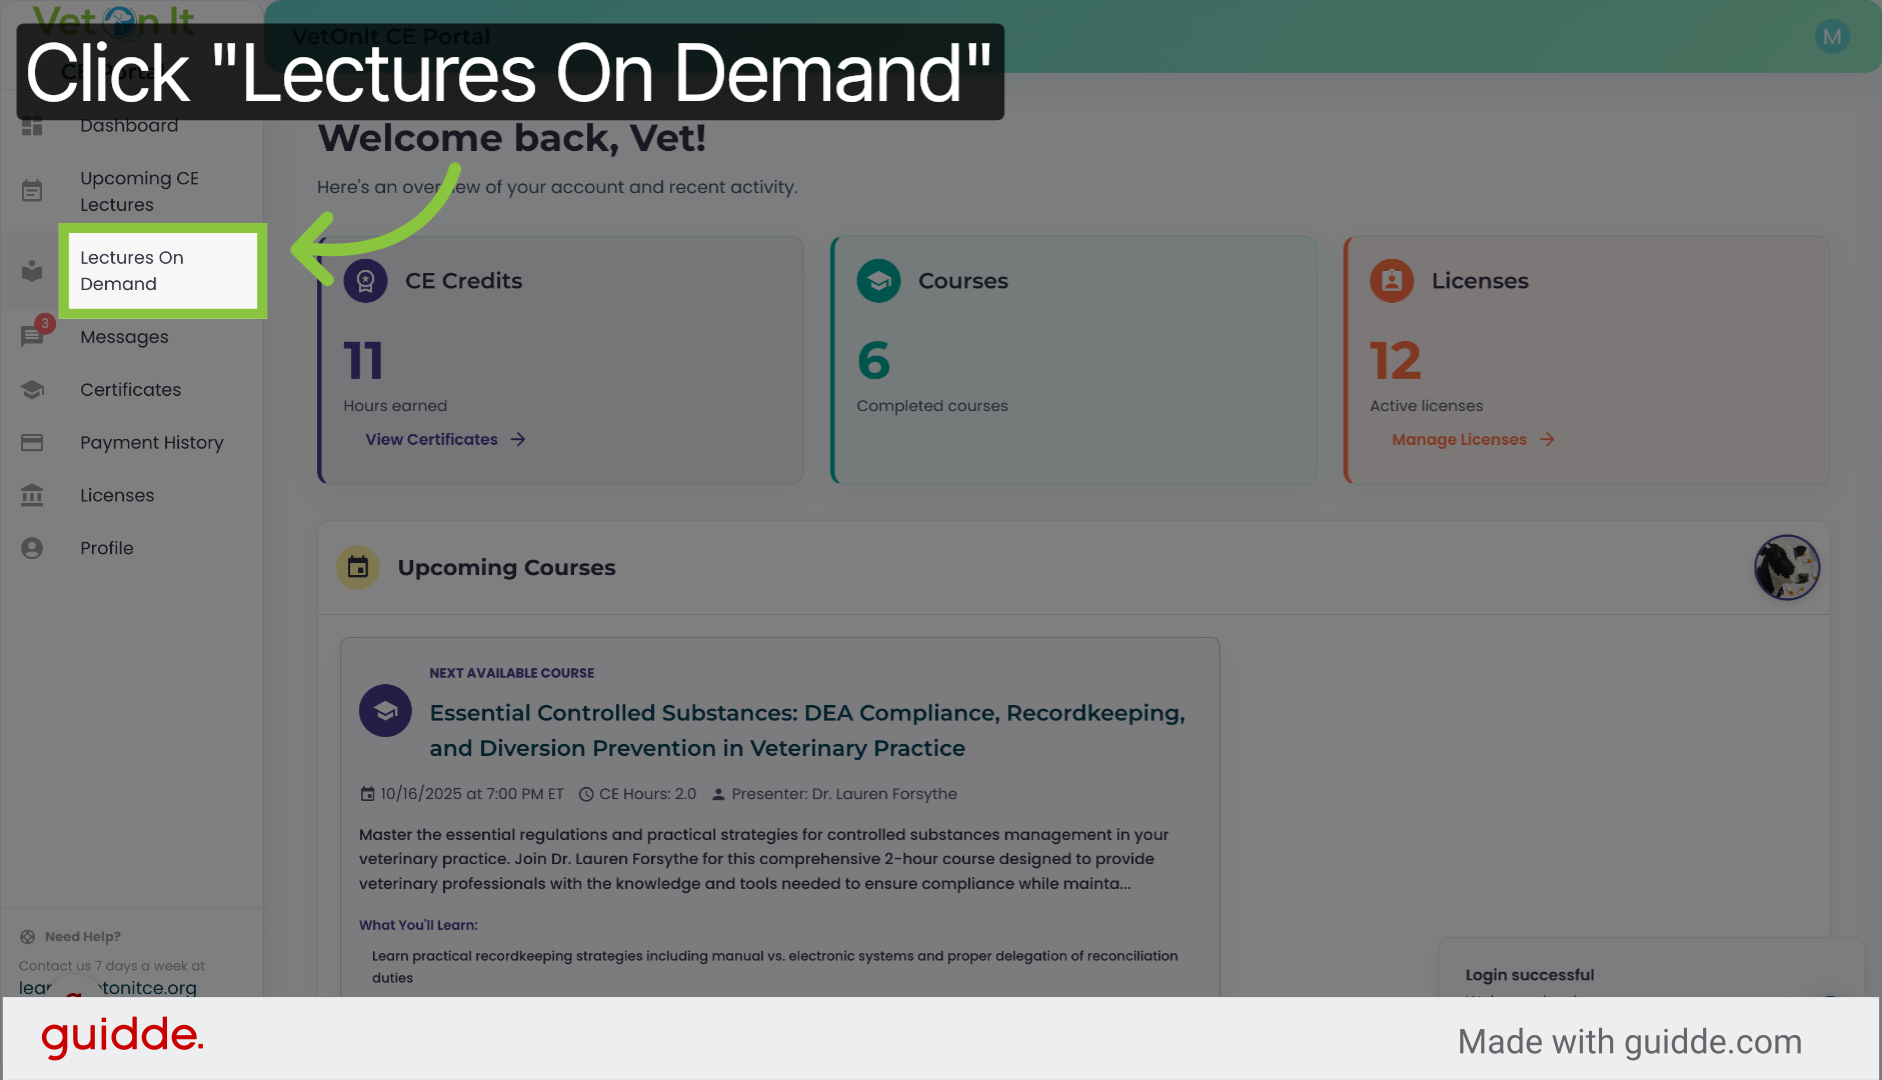Click the Upcoming Courses calendar icon
This screenshot has height=1080, width=1882.
(x=358, y=568)
